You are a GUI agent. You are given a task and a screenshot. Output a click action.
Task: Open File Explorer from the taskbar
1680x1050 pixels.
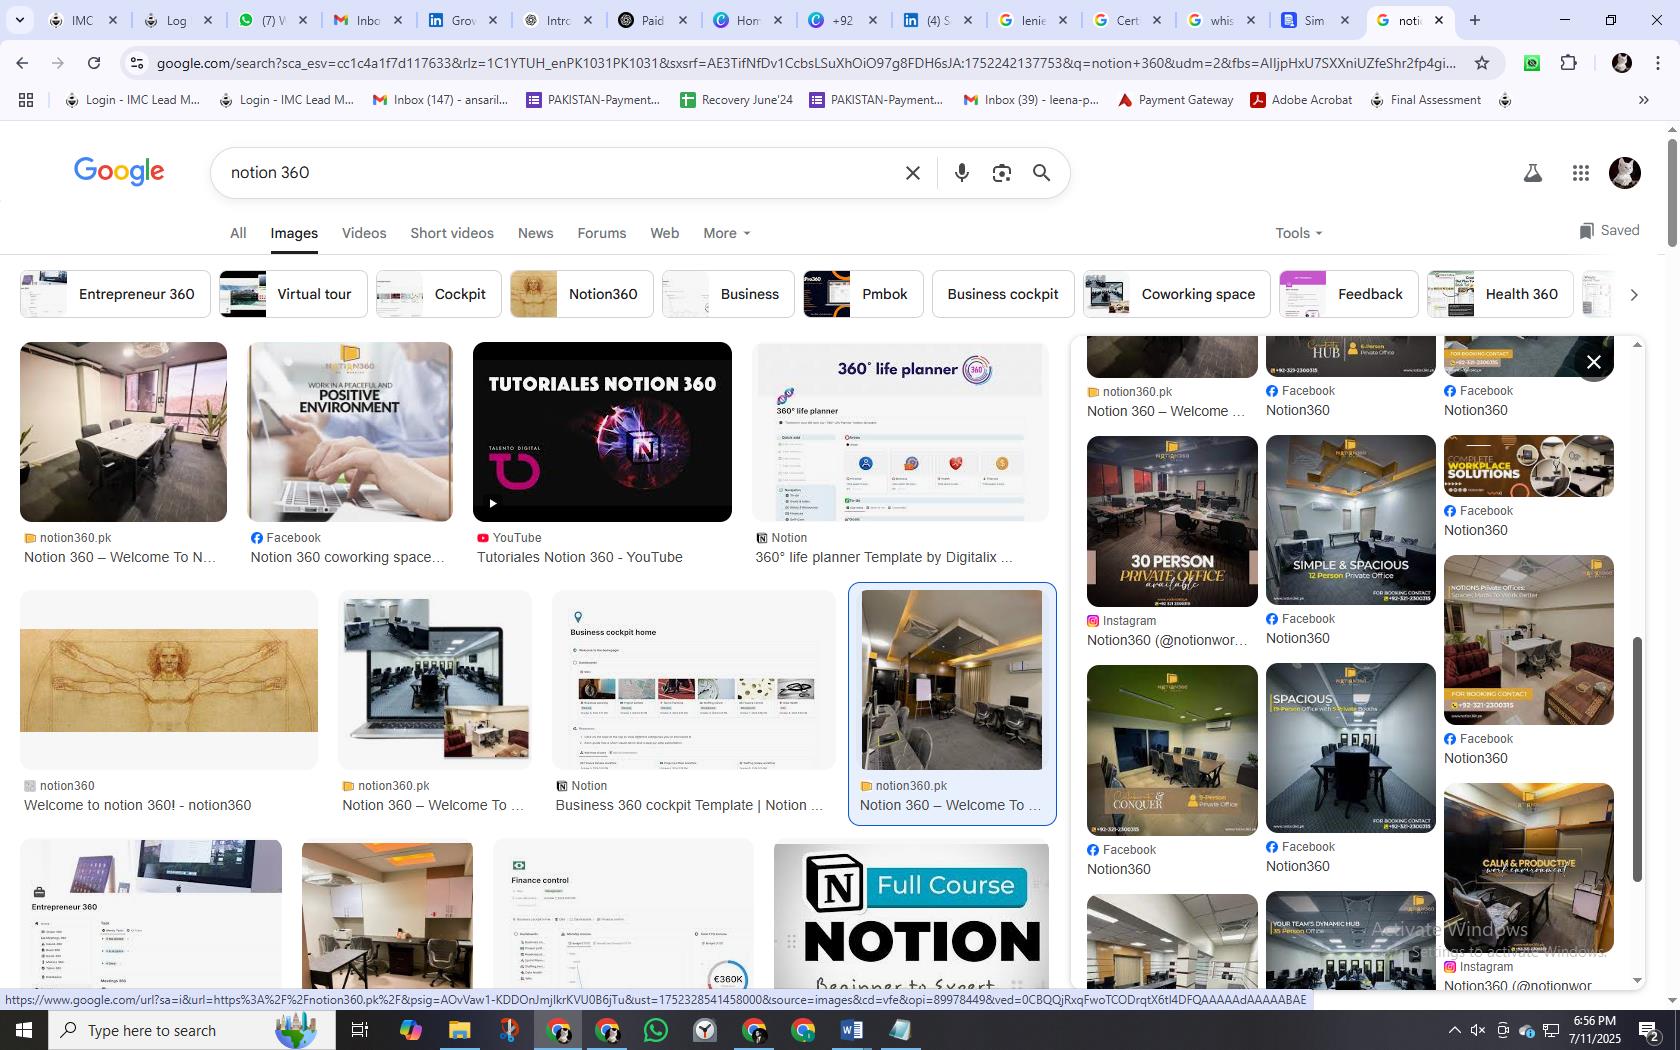[459, 1030]
